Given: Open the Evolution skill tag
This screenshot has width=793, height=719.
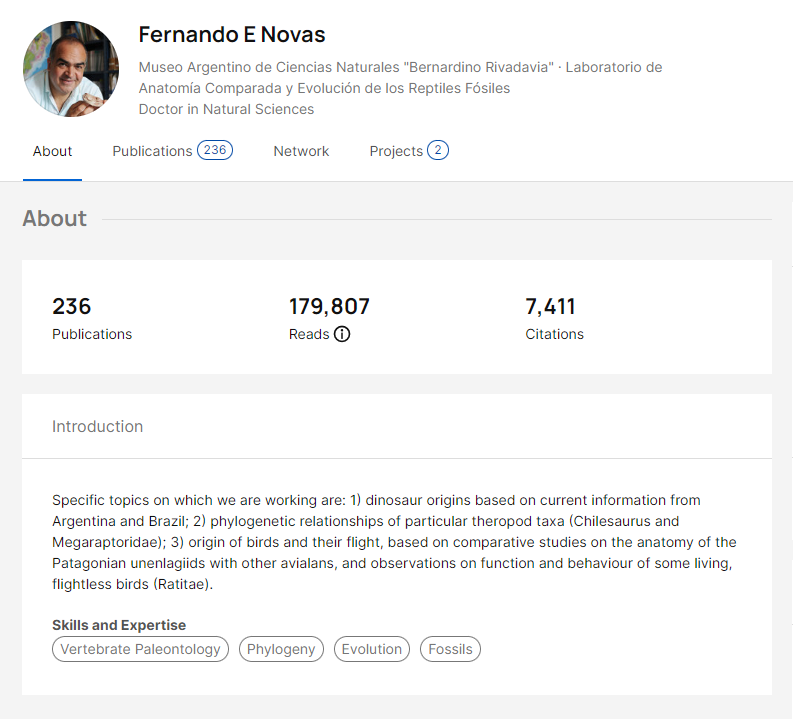Looking at the screenshot, I should [x=372, y=649].
